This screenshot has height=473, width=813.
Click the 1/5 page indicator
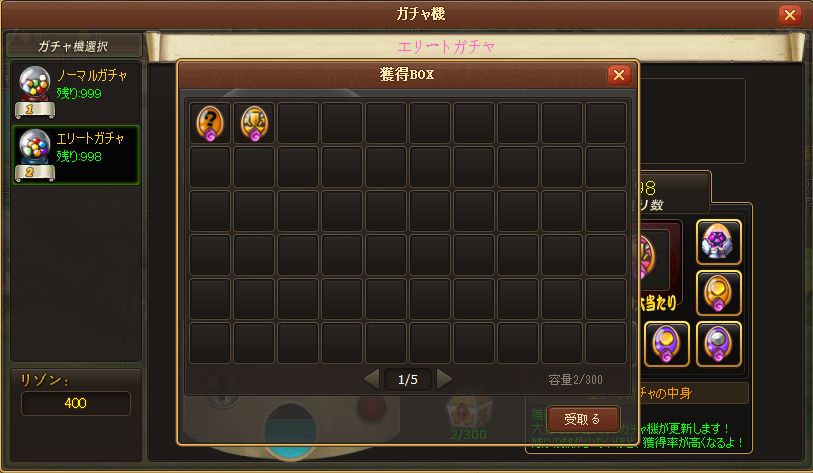click(x=408, y=380)
